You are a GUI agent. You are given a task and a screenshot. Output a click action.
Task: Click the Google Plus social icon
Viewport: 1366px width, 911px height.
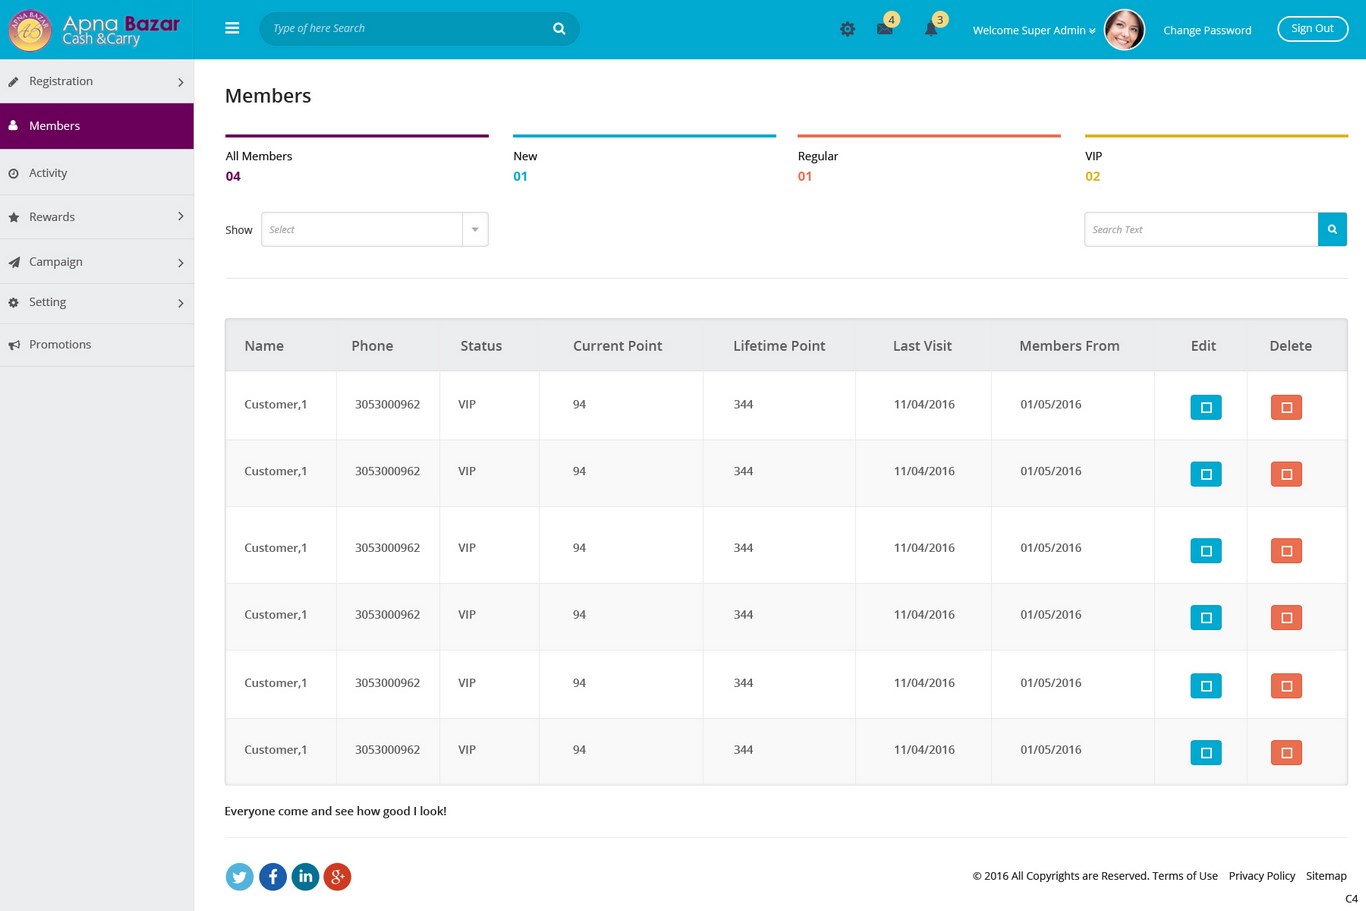tap(338, 877)
